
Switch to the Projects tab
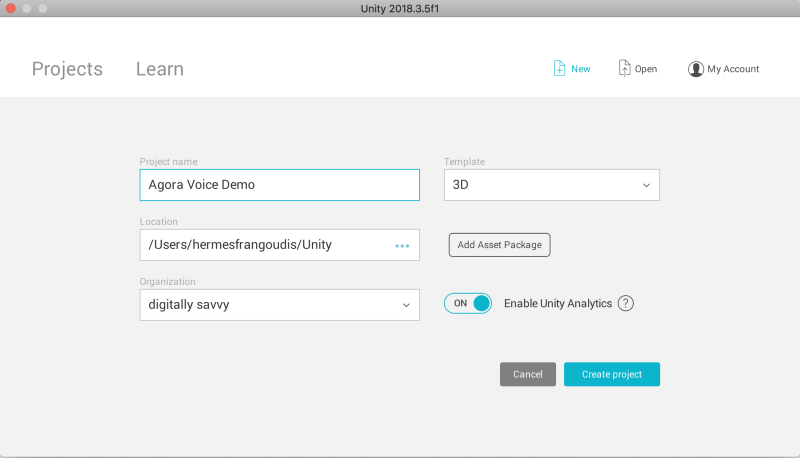click(67, 69)
